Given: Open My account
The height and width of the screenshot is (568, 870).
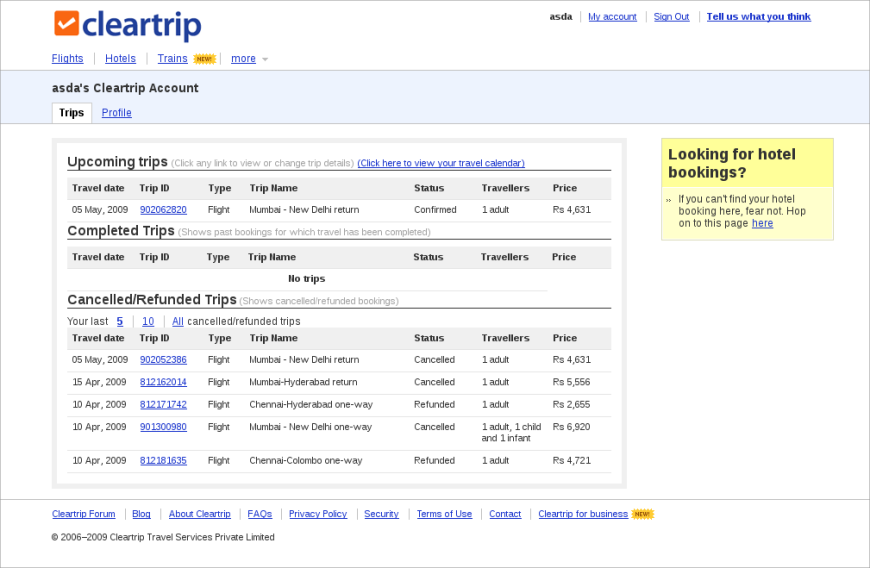Looking at the screenshot, I should tap(613, 17).
